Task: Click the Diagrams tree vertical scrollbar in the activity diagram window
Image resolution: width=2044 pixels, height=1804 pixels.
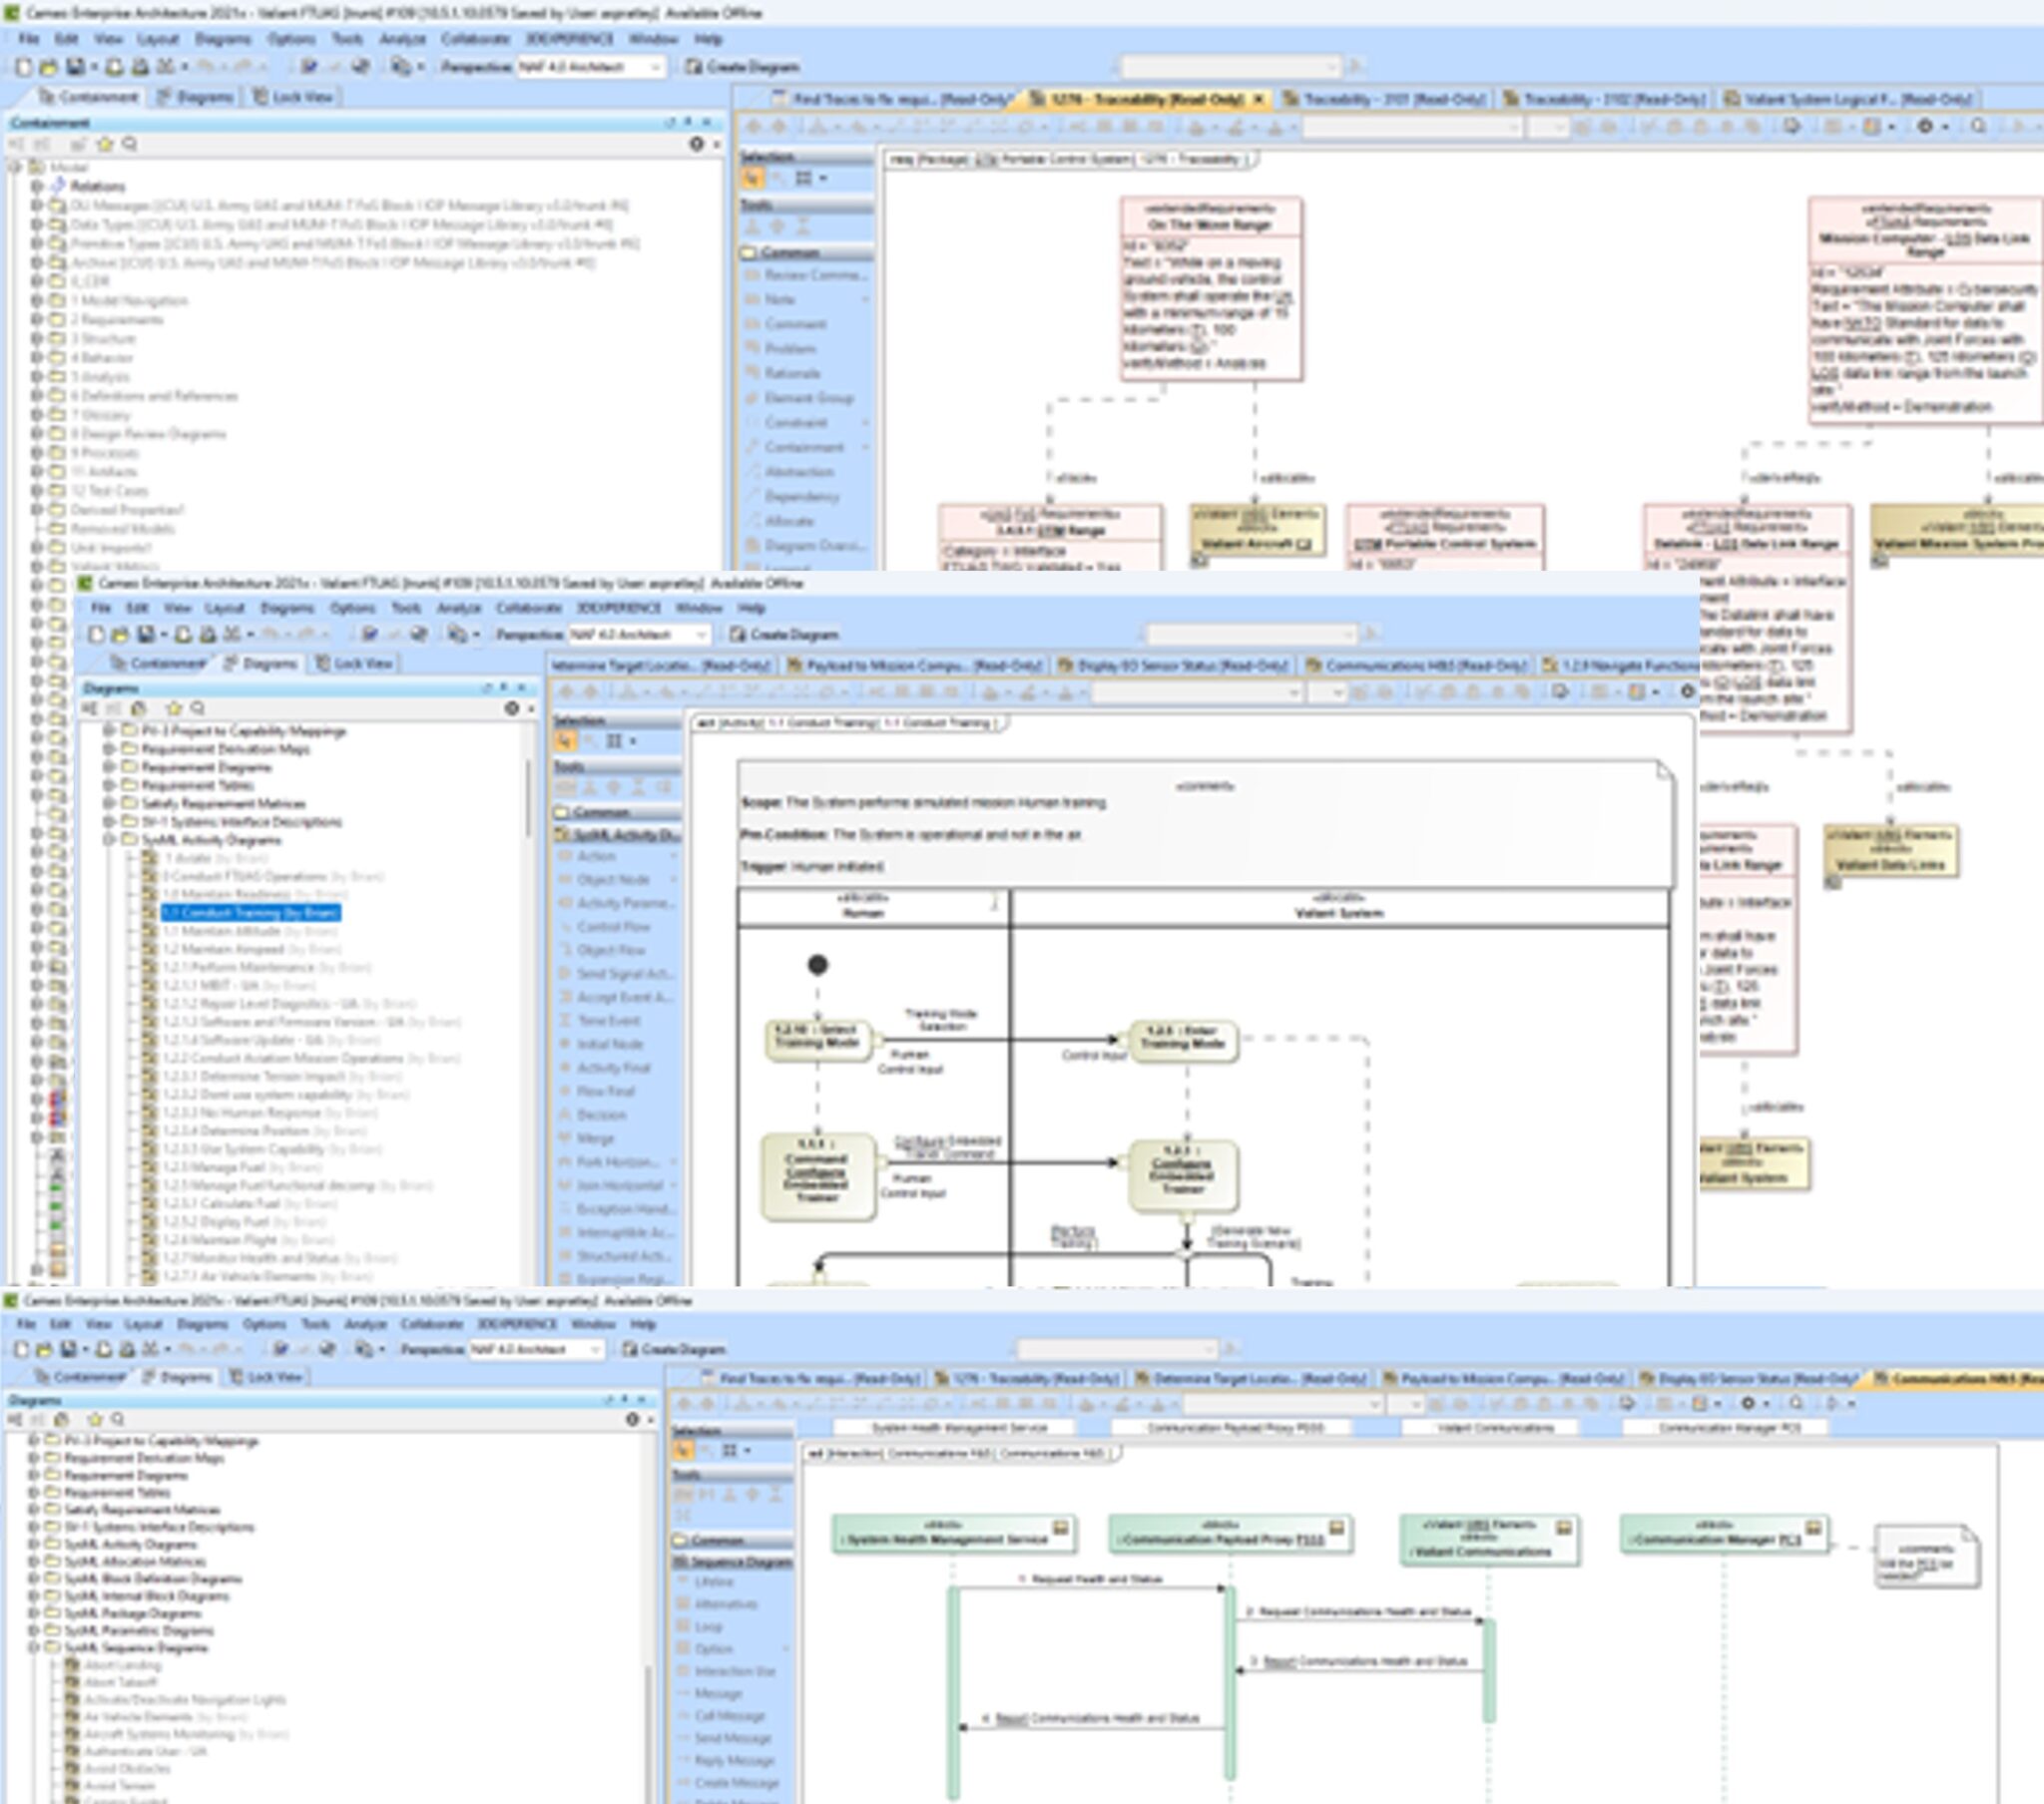Action: pos(528,800)
